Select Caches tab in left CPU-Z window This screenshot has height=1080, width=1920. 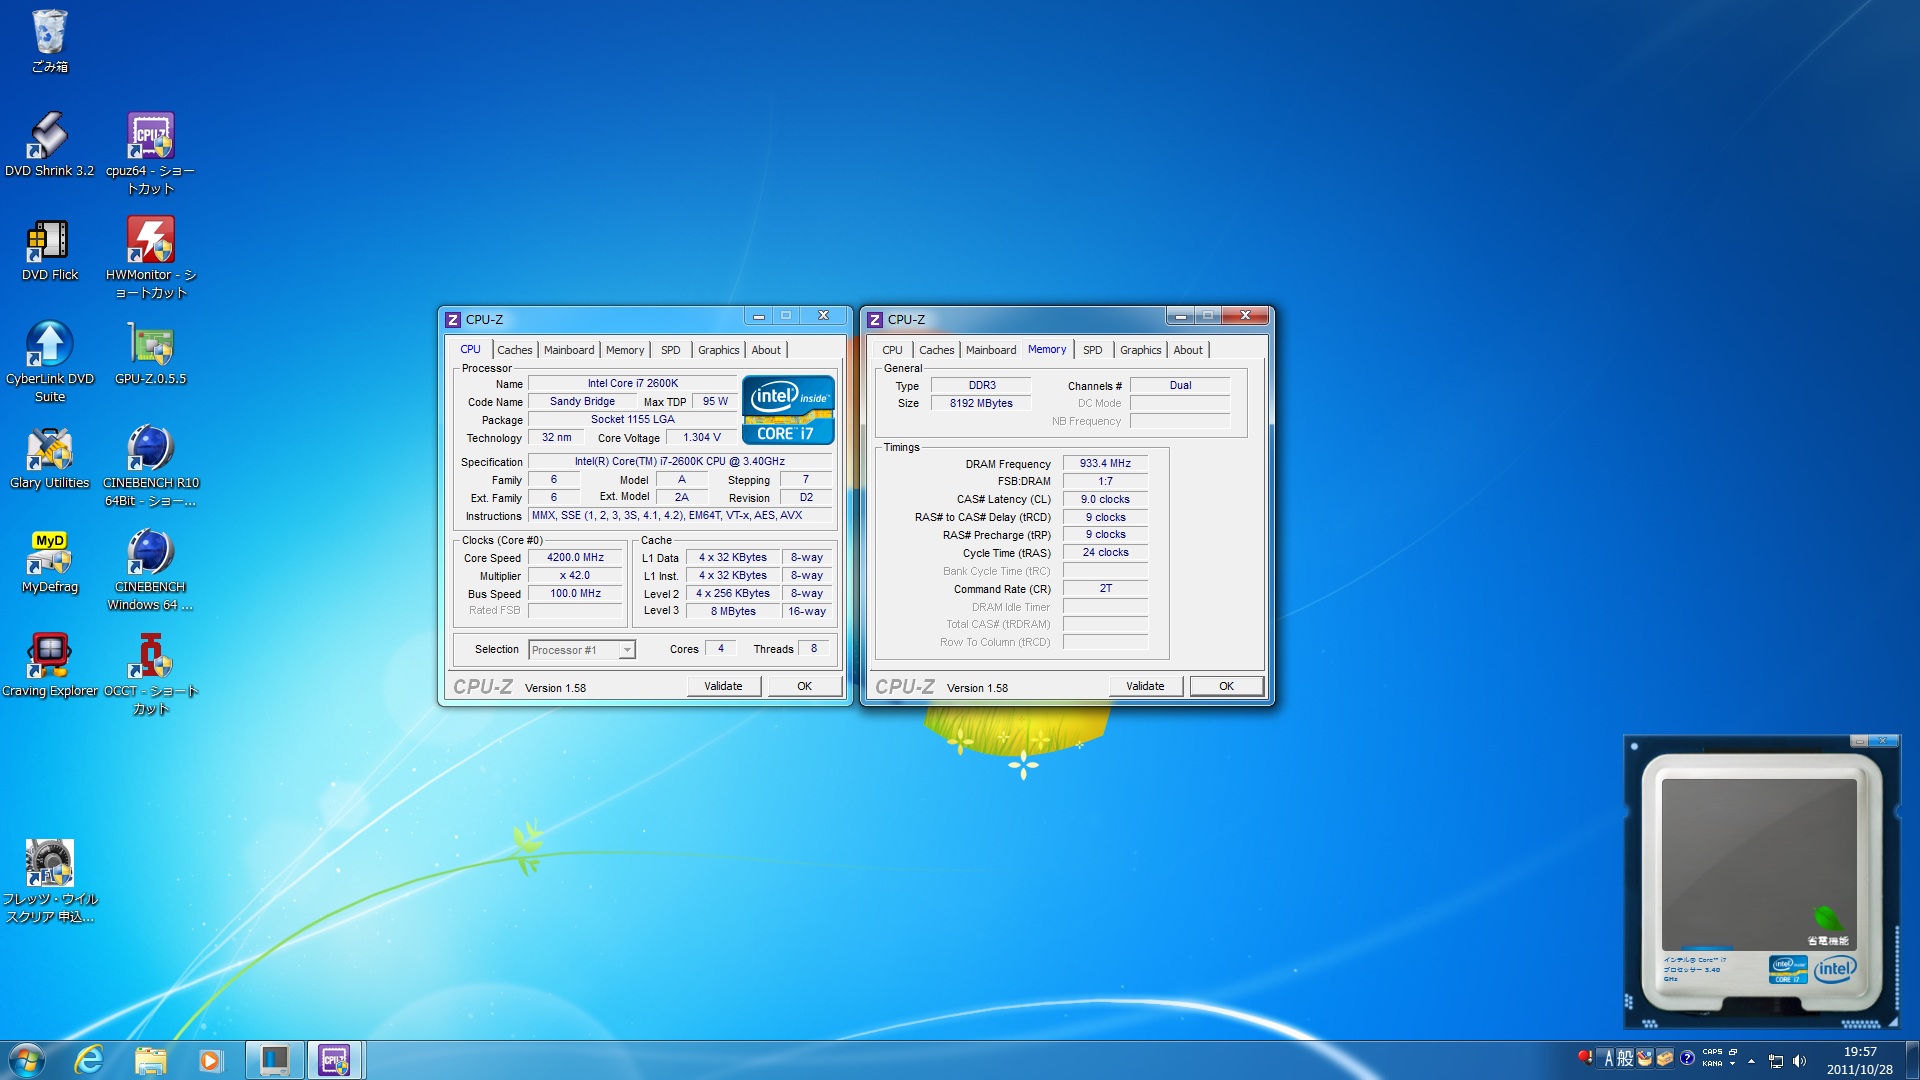click(514, 350)
